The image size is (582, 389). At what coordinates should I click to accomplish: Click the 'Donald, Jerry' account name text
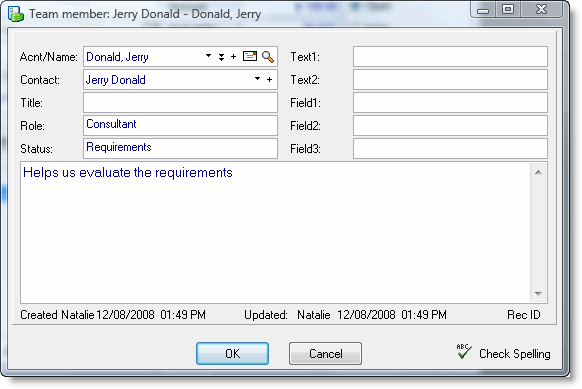click(x=117, y=57)
